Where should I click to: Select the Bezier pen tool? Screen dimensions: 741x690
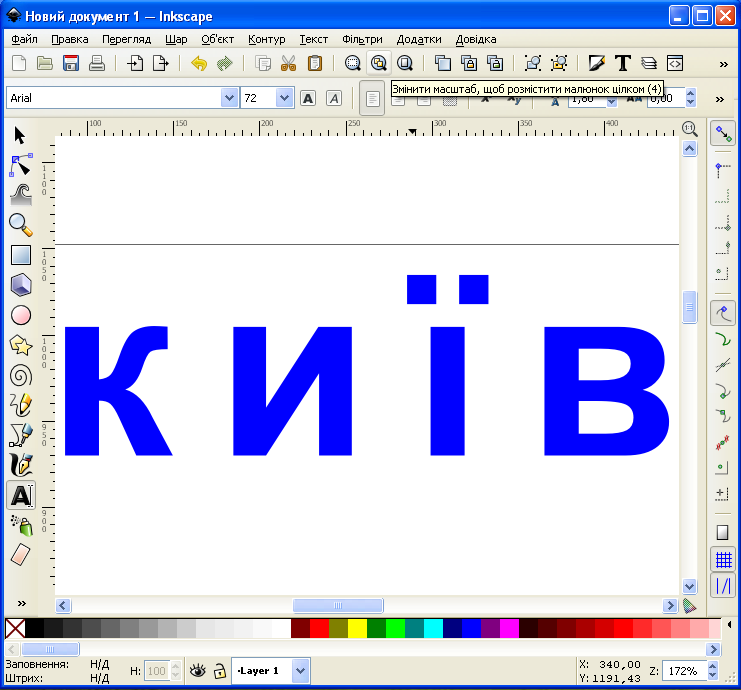[21, 435]
